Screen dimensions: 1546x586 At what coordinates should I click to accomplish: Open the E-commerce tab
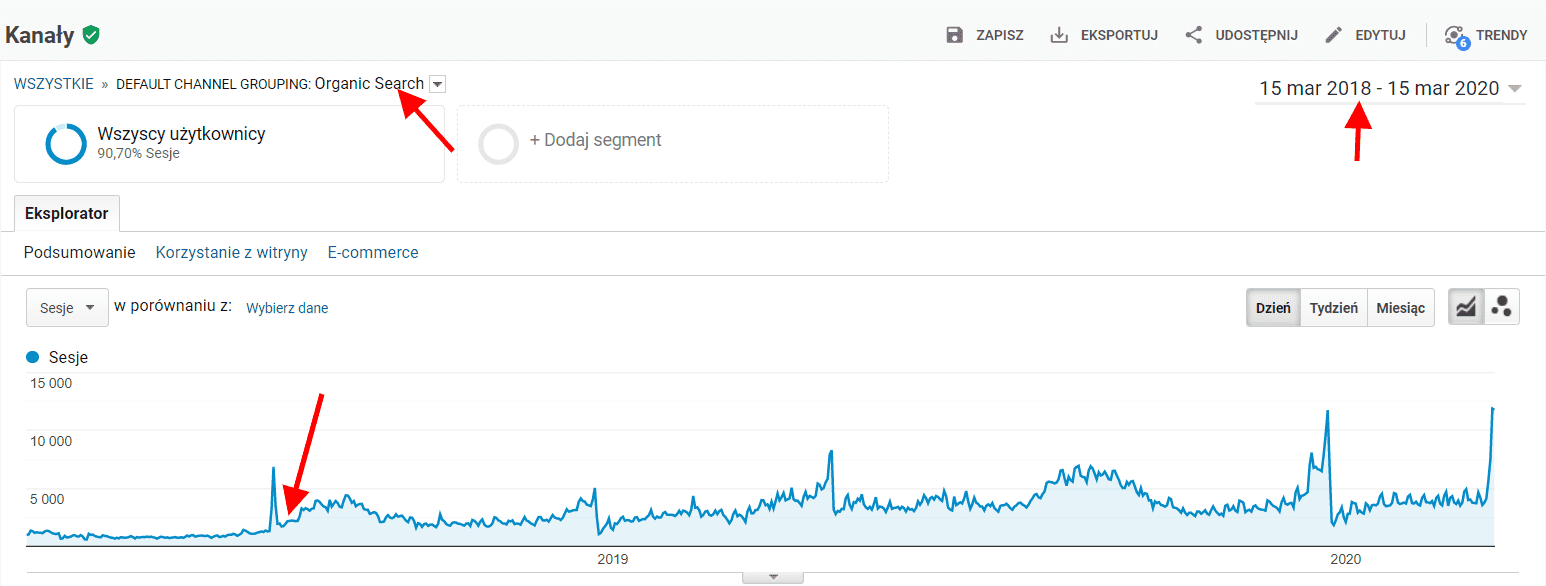point(373,253)
